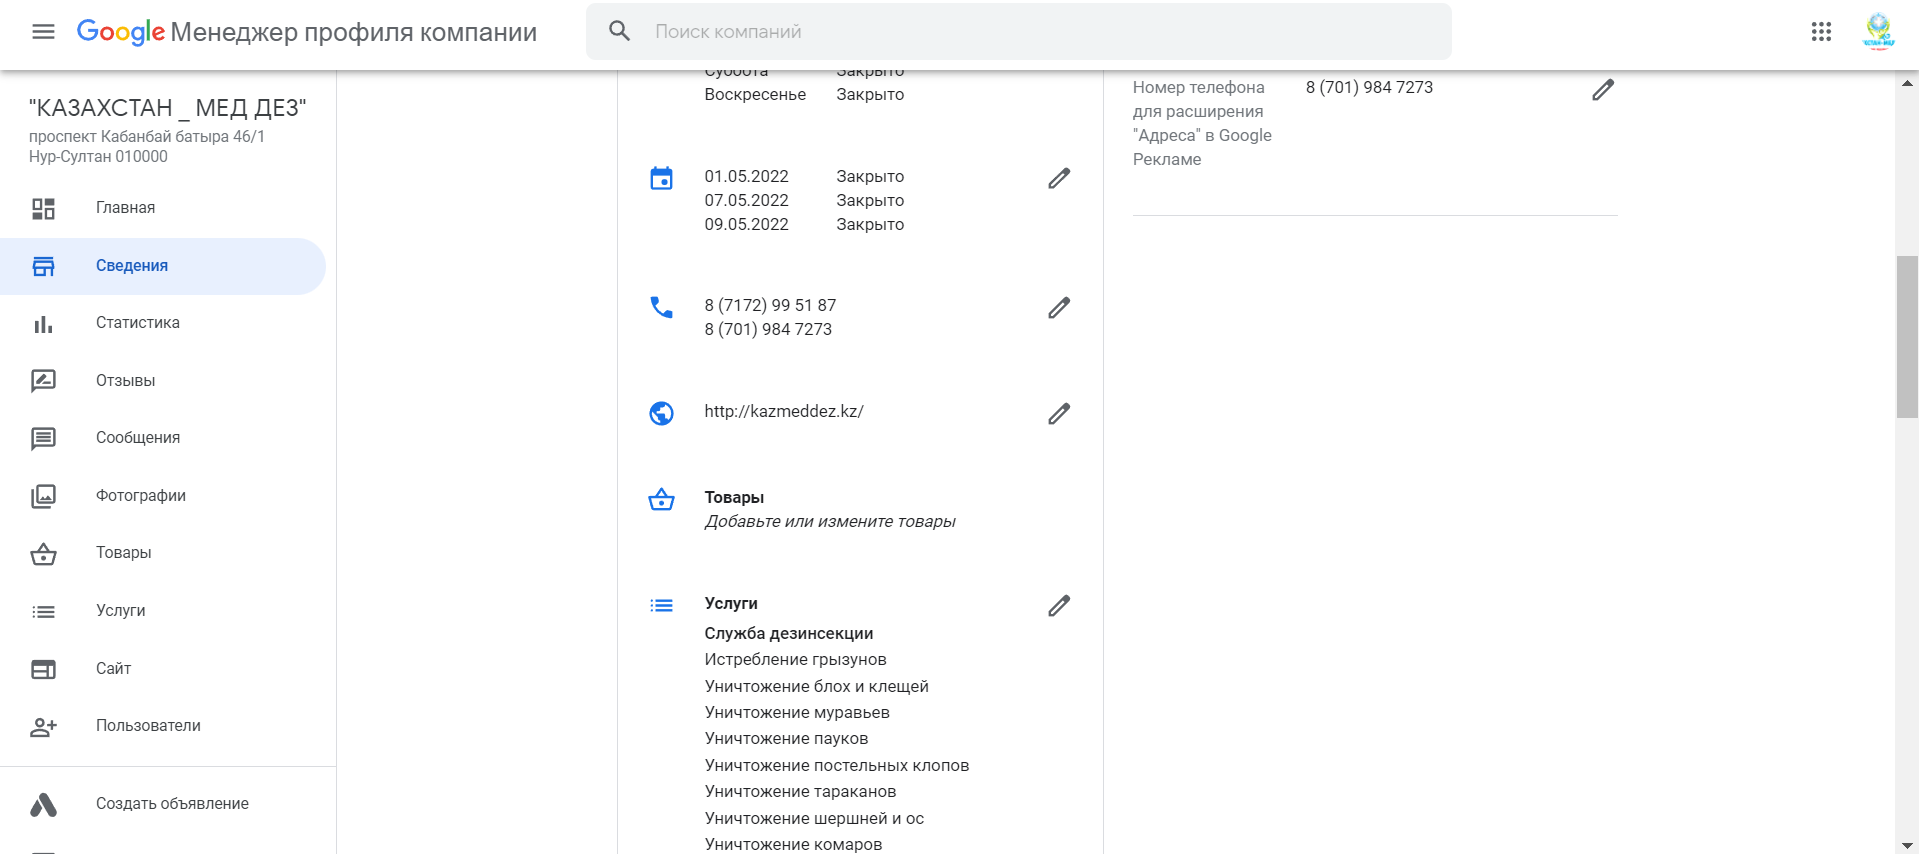The width and height of the screenshot is (1919, 854).
Task: Click the sidebar Товары basket icon
Action: coord(43,553)
